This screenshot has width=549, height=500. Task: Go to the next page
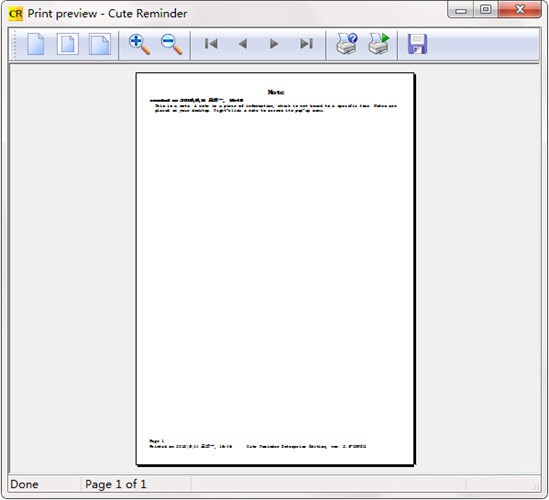(274, 44)
